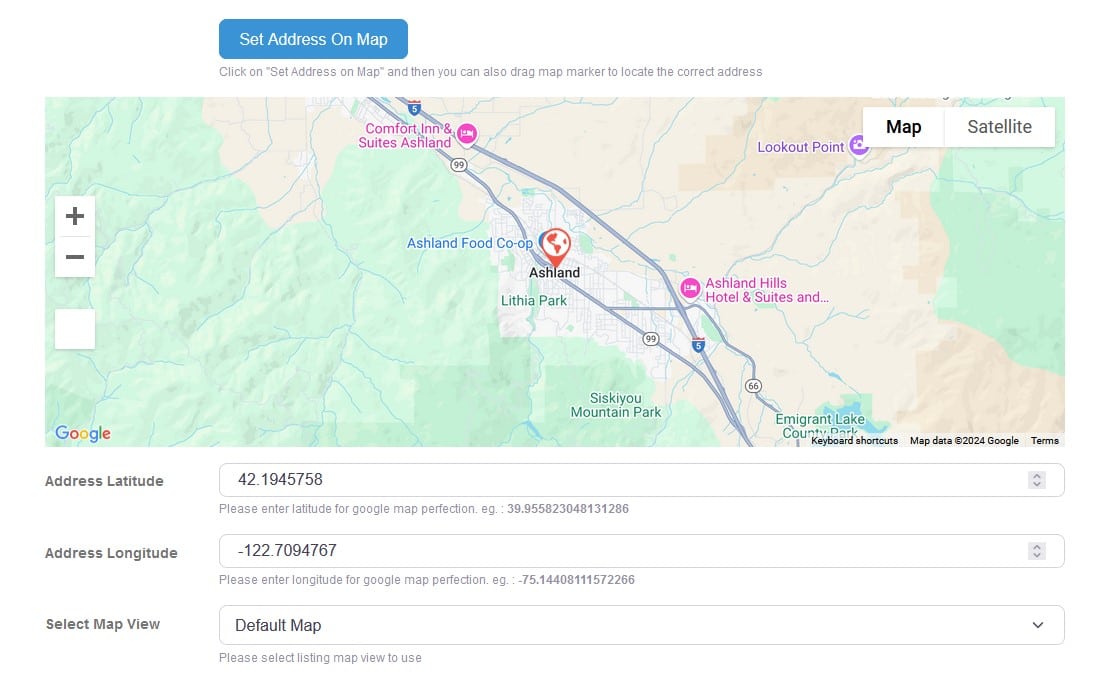The width and height of the screenshot is (1117, 680).
Task: Click the Pegman street view control box
Action: 75,329
